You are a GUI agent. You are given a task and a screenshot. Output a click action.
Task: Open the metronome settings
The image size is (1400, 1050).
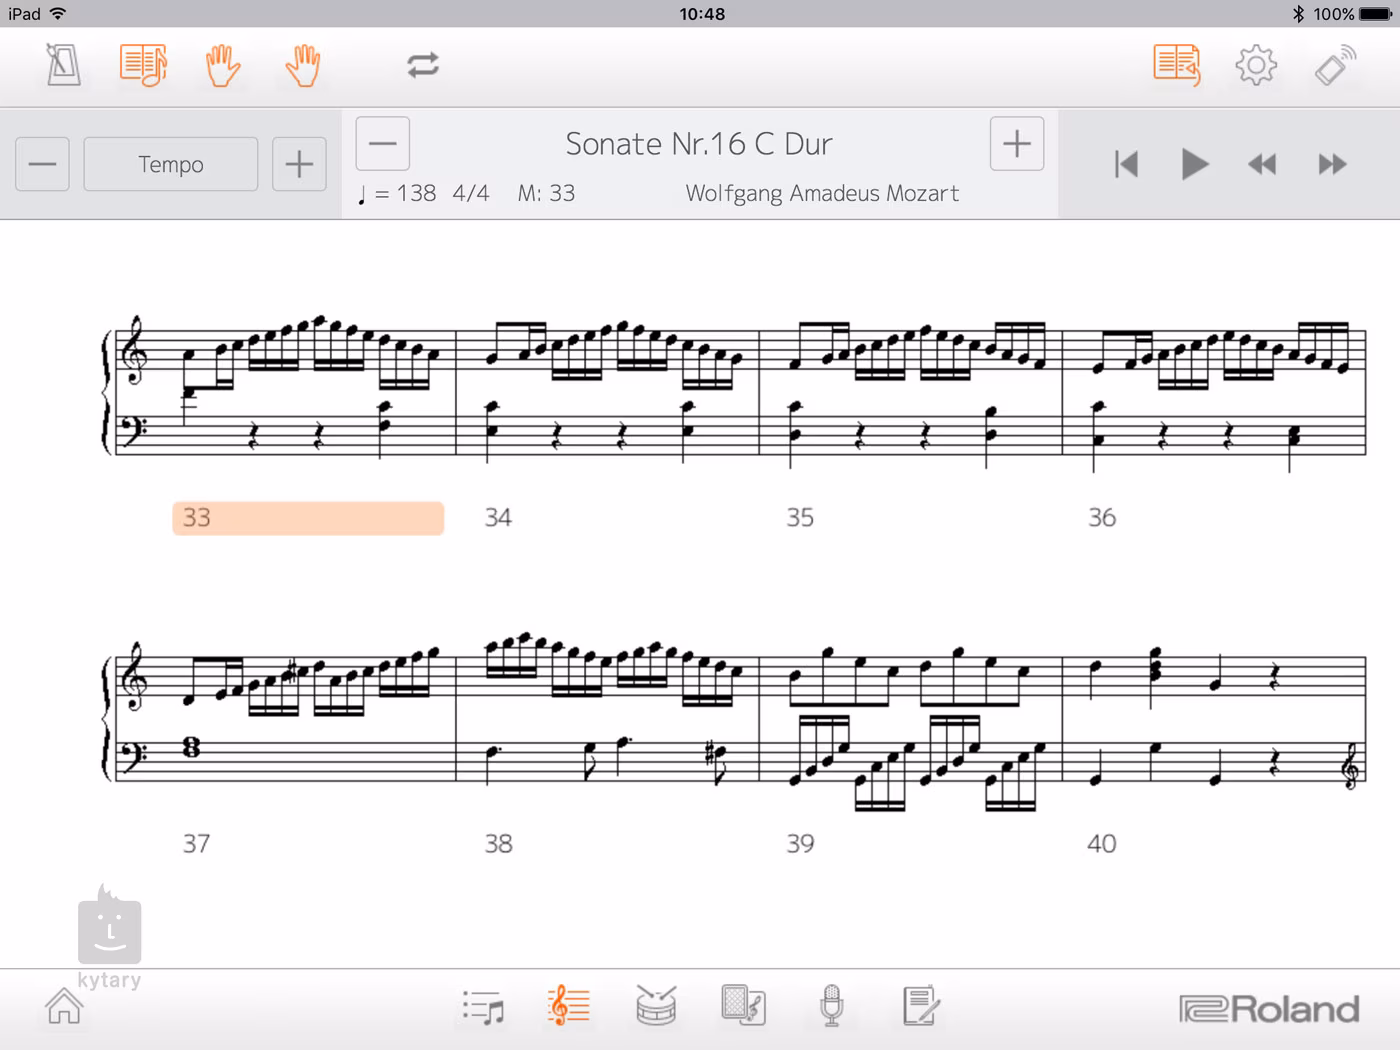point(63,66)
